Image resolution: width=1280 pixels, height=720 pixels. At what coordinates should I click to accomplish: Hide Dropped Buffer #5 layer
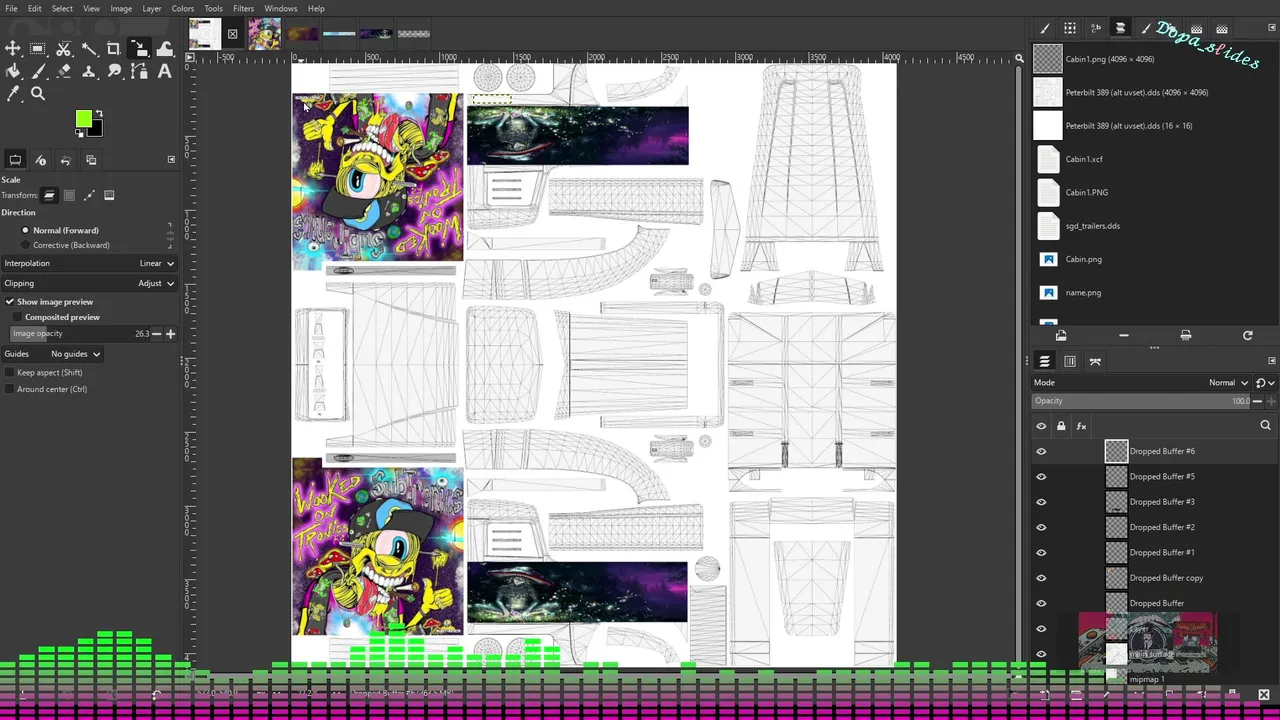(x=1041, y=477)
